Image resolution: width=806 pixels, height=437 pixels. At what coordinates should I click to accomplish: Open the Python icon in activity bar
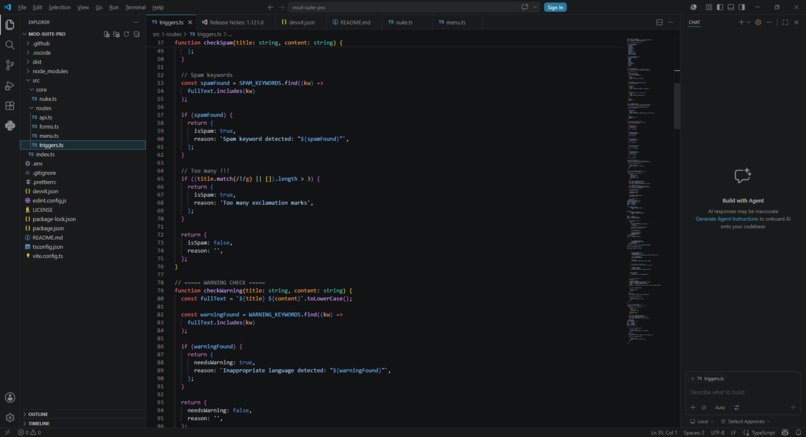click(10, 125)
